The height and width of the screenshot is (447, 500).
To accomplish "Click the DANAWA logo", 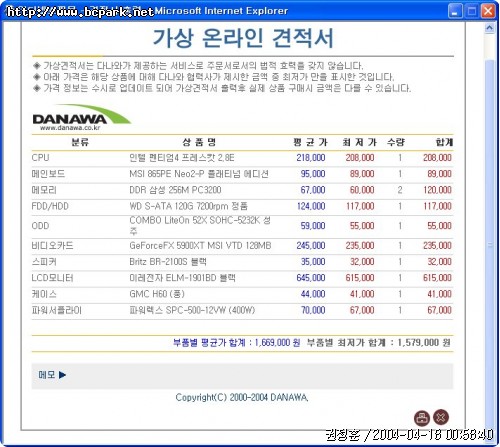I will pos(82,117).
